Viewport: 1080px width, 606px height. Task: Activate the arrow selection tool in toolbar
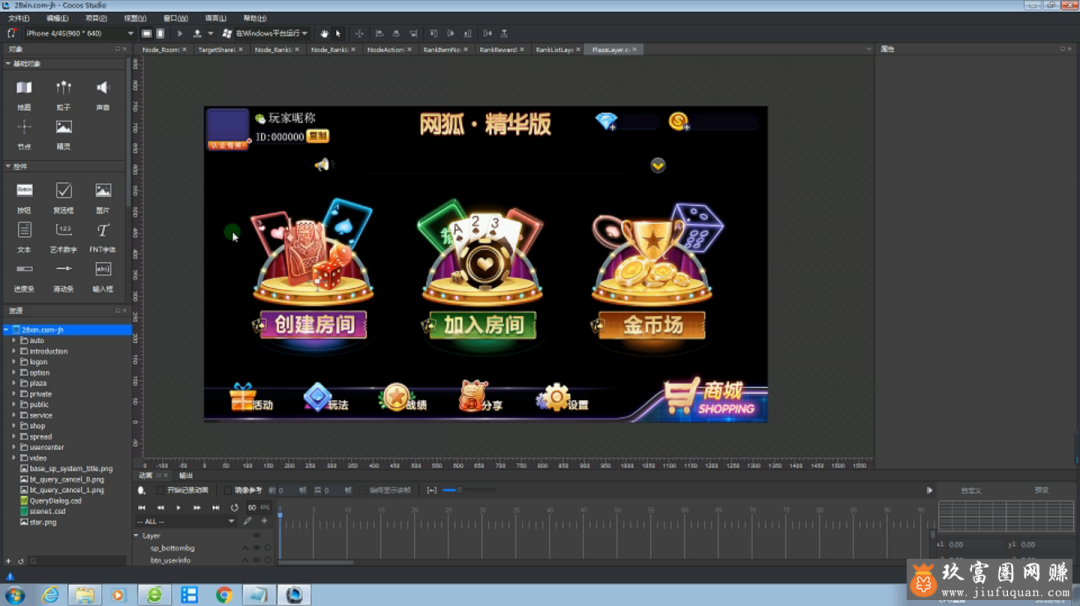point(338,33)
